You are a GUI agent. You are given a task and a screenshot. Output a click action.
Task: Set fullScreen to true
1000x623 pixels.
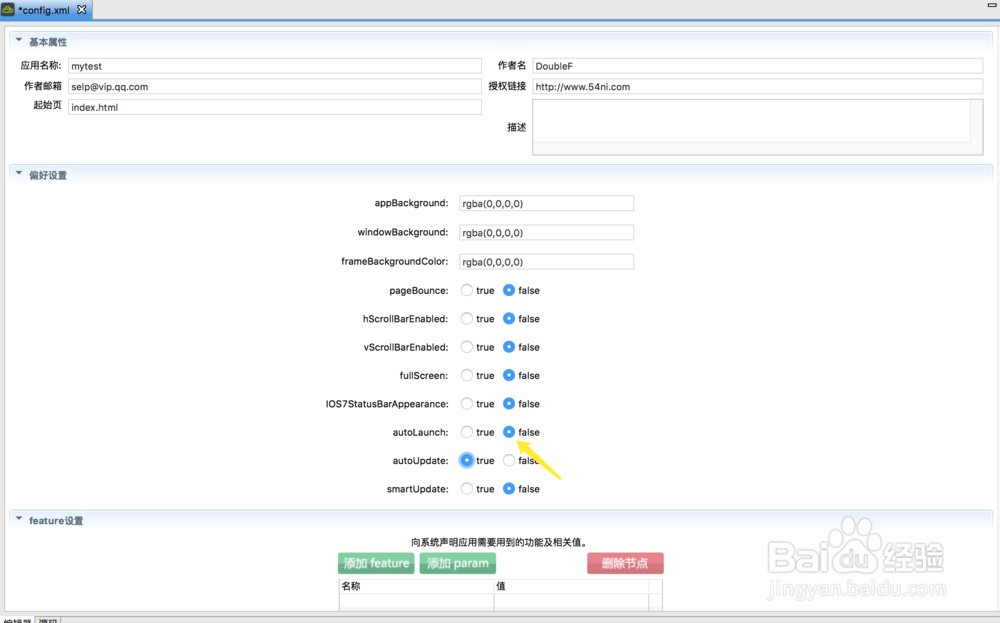tap(467, 375)
